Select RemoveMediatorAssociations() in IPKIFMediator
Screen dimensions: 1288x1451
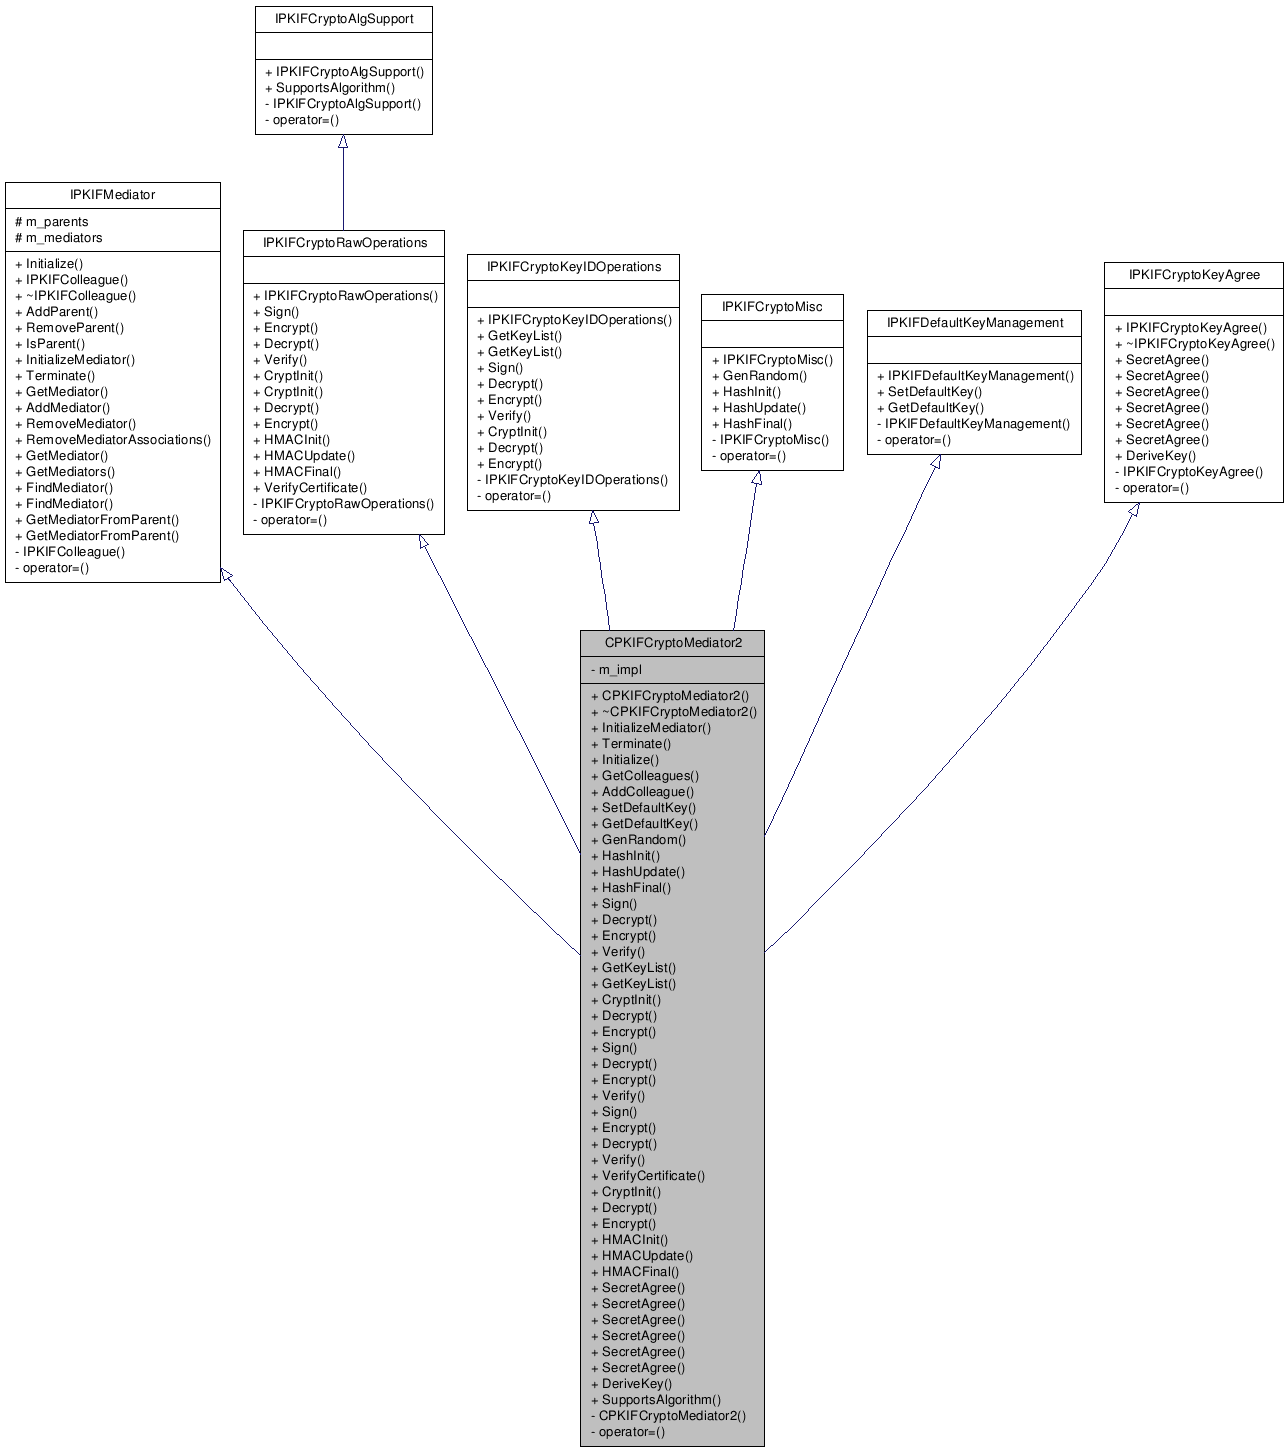(x=113, y=440)
